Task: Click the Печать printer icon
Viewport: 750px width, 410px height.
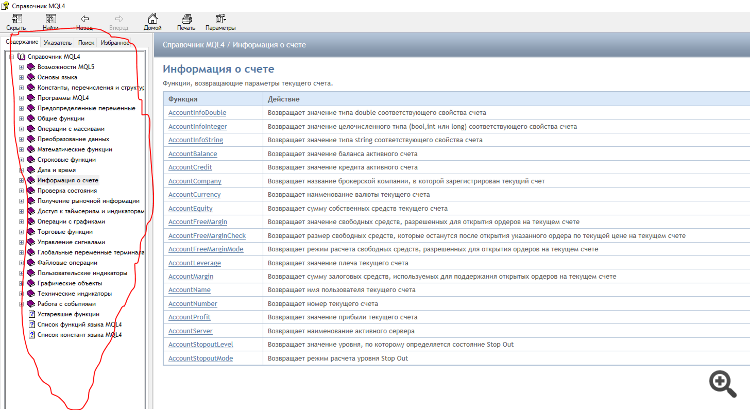Action: coord(187,19)
